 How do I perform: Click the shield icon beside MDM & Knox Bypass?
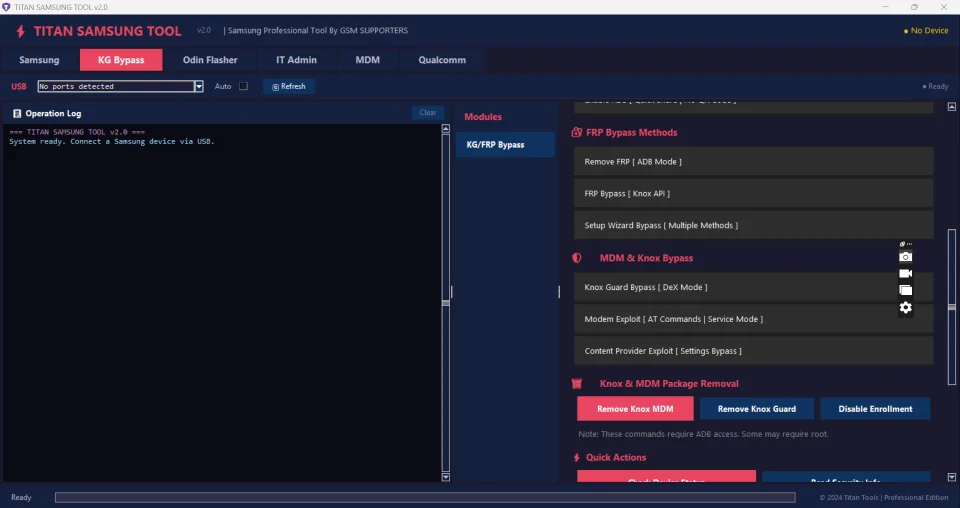577,258
